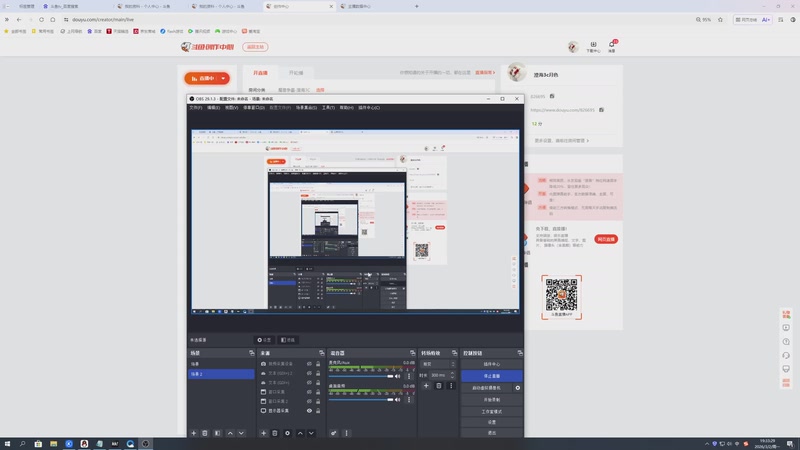Toggle visibility of the Window Capture 2 source
The height and width of the screenshot is (450, 800).
pyautogui.click(x=309, y=401)
